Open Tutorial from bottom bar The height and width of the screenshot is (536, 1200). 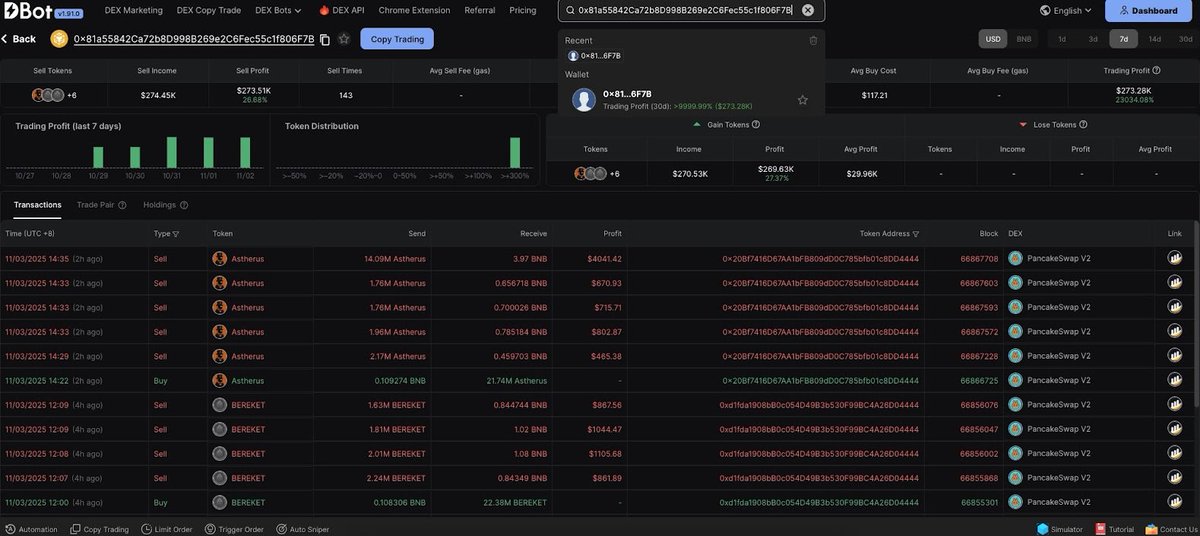[x=1114, y=529]
